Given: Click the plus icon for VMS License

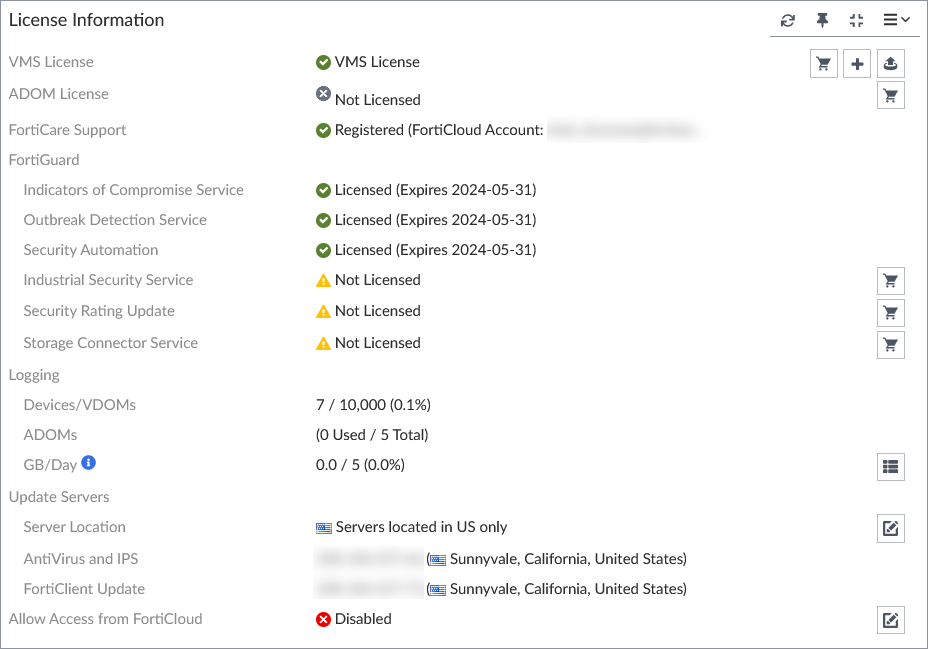Looking at the screenshot, I should 857,64.
